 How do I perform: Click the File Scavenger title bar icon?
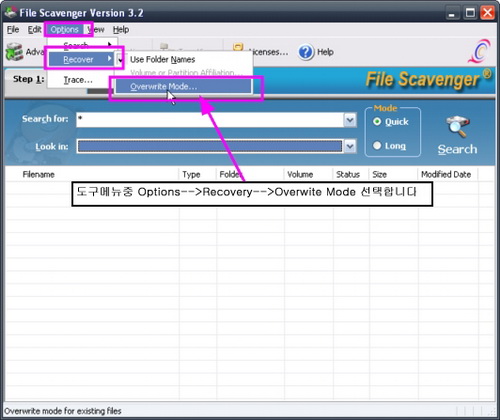[10, 13]
